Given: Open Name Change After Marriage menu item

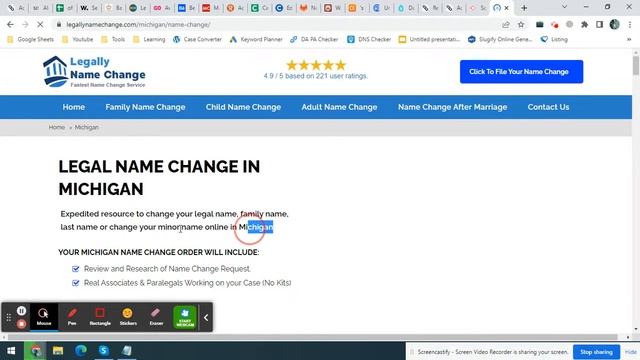Looking at the screenshot, I should [x=453, y=107].
